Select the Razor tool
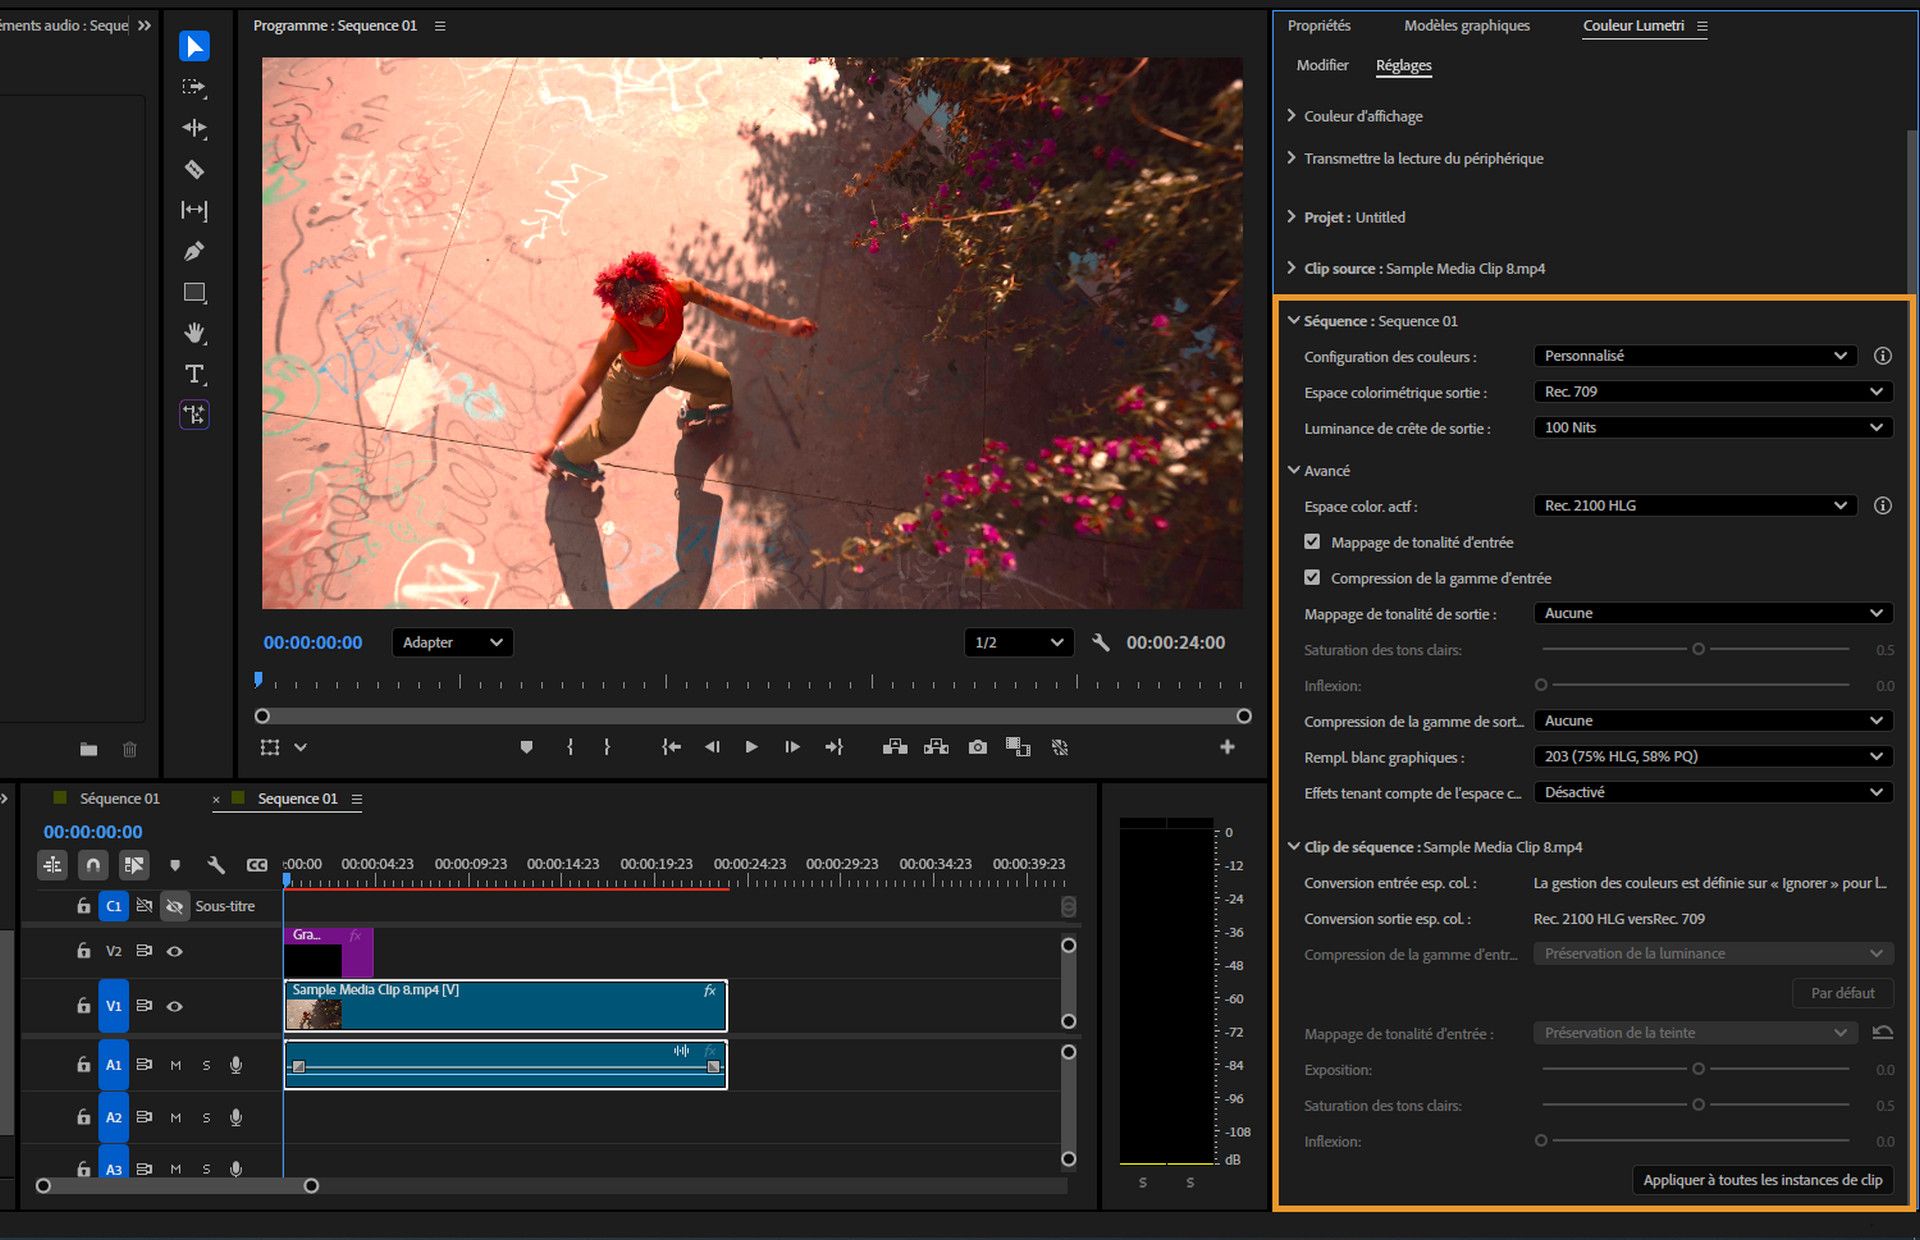The height and width of the screenshot is (1240, 1920). [x=195, y=169]
